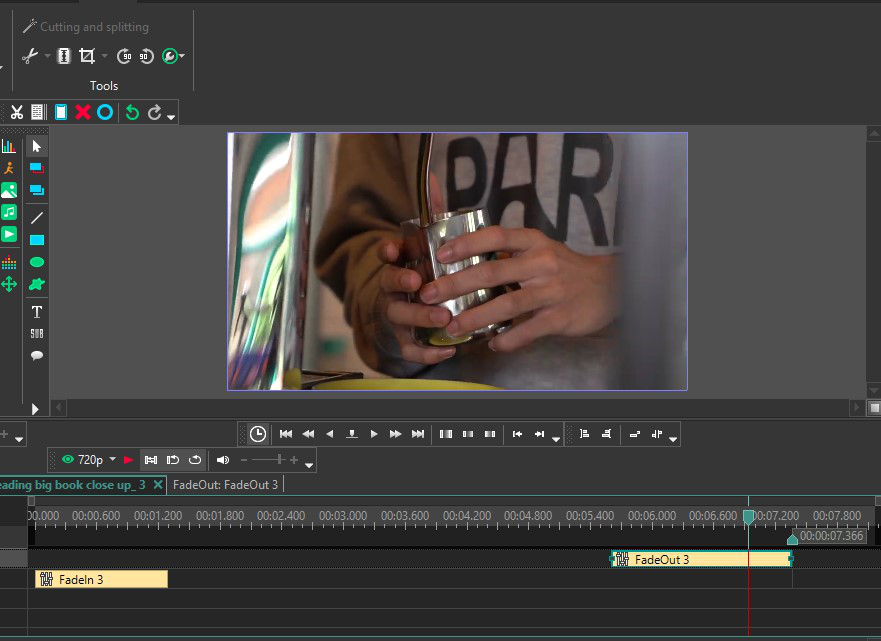
Task: Jump to the end of the scene
Action: point(418,434)
